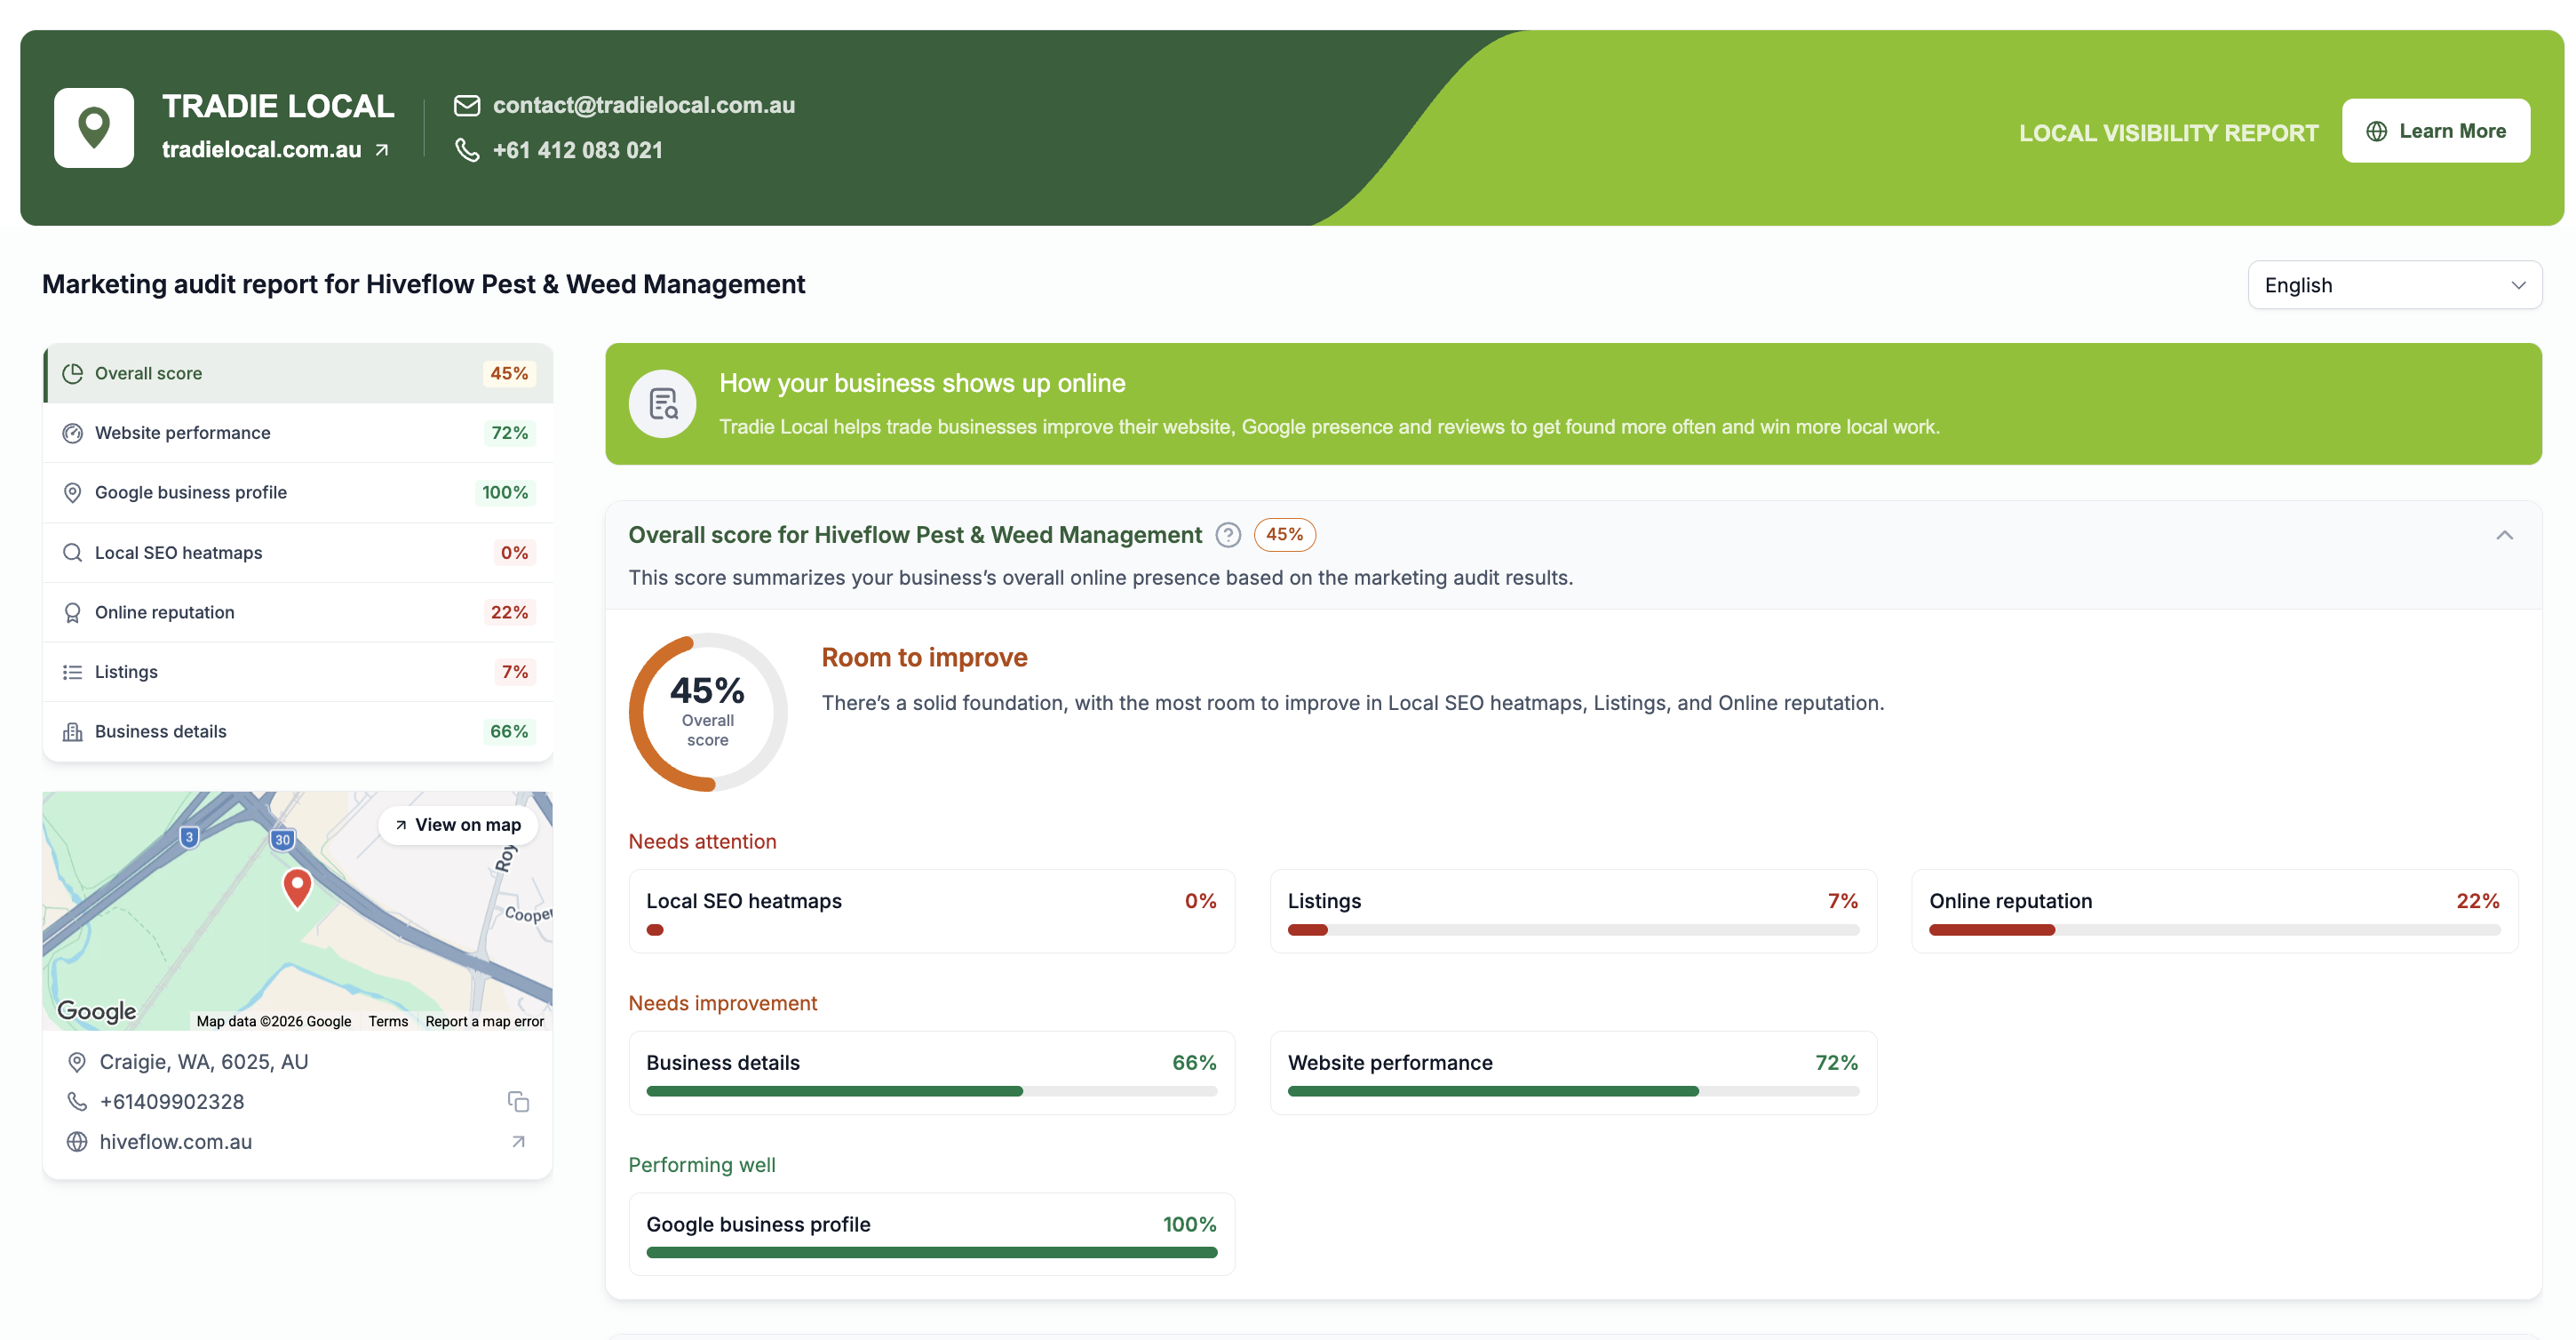Screen dimensions: 2576x1340
Task: Select Google business profile in the sidebar
Action: point(298,493)
